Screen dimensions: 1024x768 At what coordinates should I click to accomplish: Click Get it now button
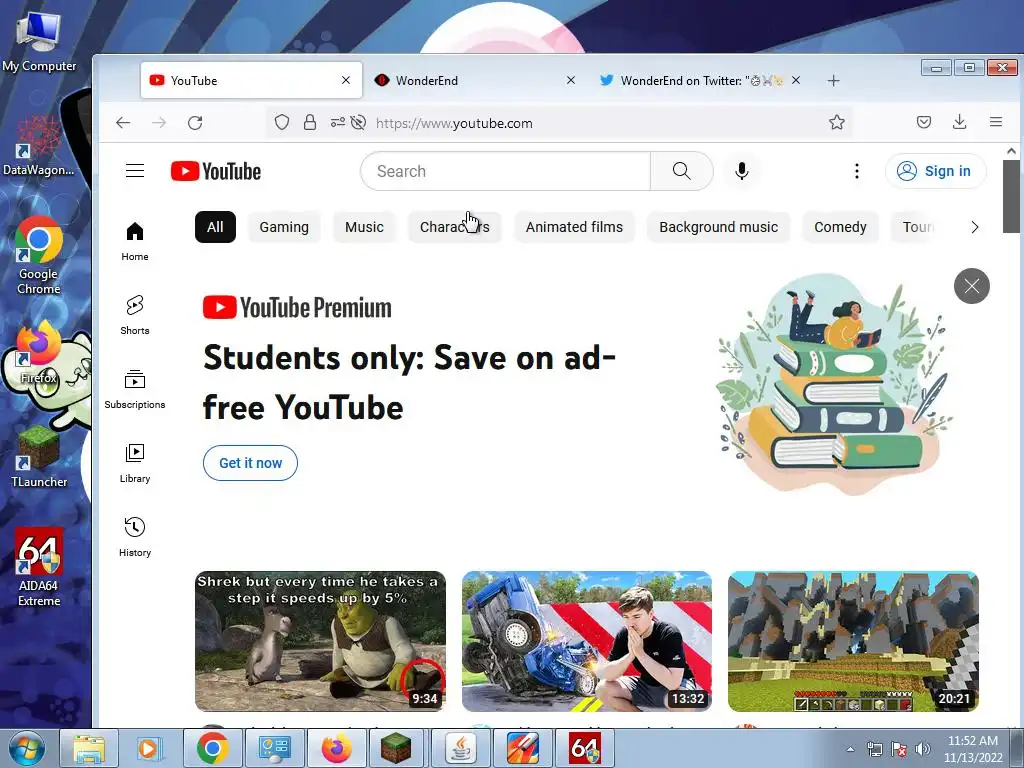coord(250,463)
